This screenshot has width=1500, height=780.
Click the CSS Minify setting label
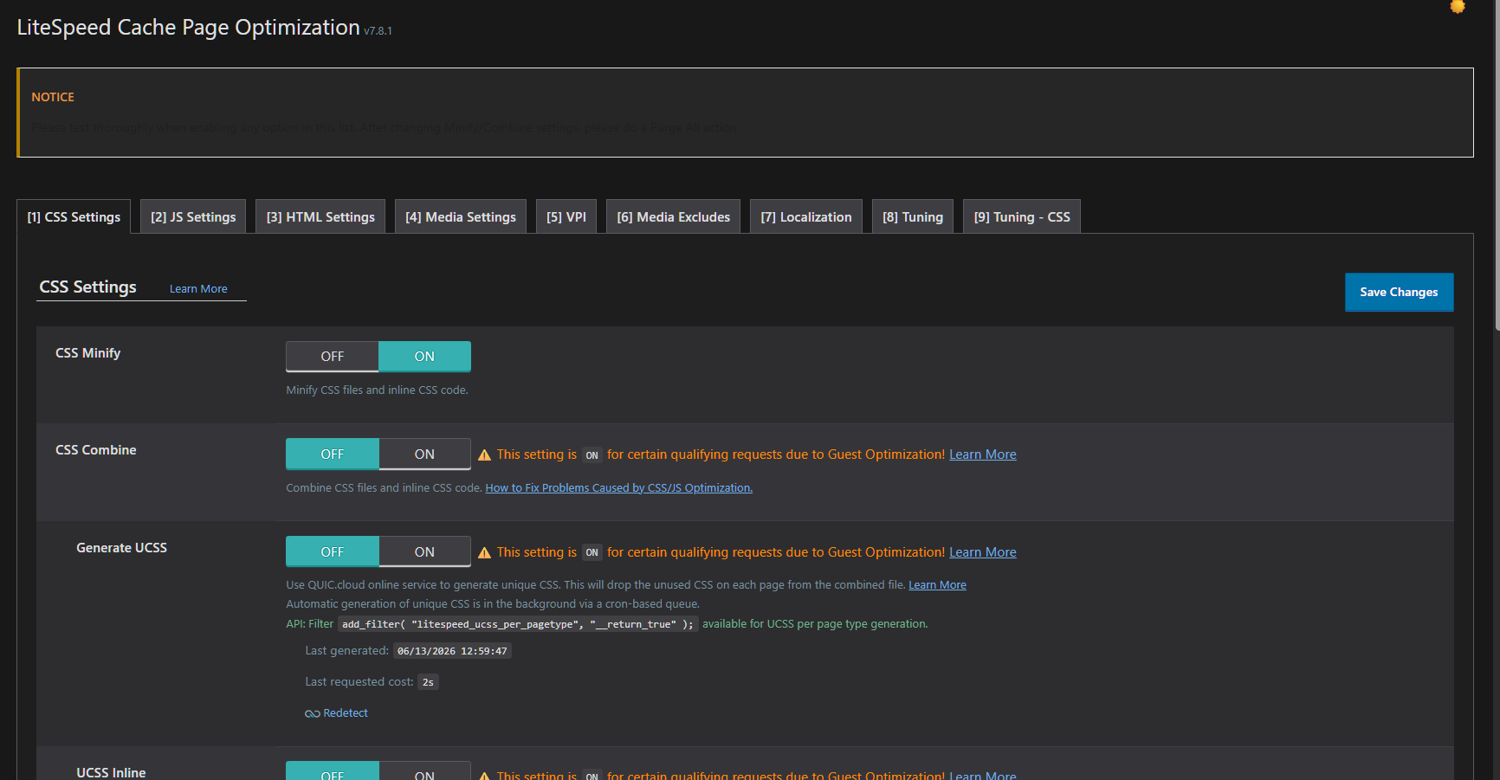88,353
